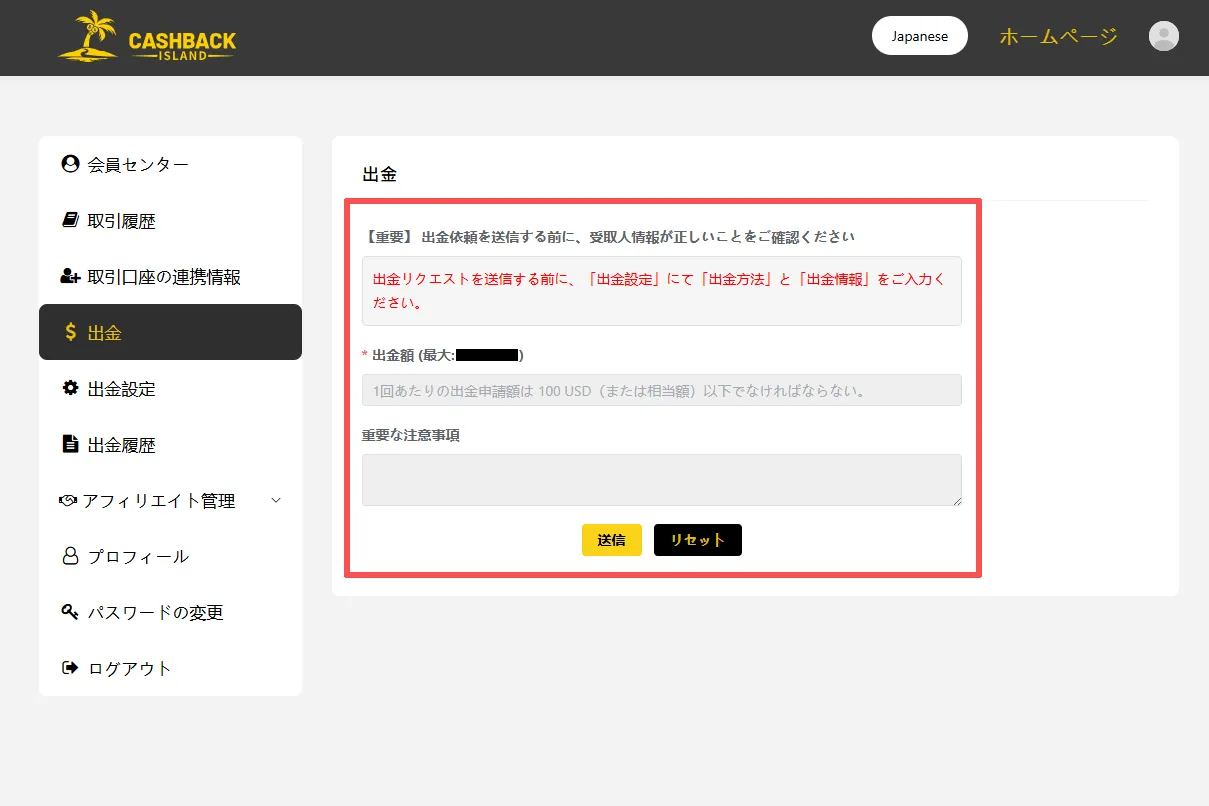Open the Japanese language selector

point(919,36)
